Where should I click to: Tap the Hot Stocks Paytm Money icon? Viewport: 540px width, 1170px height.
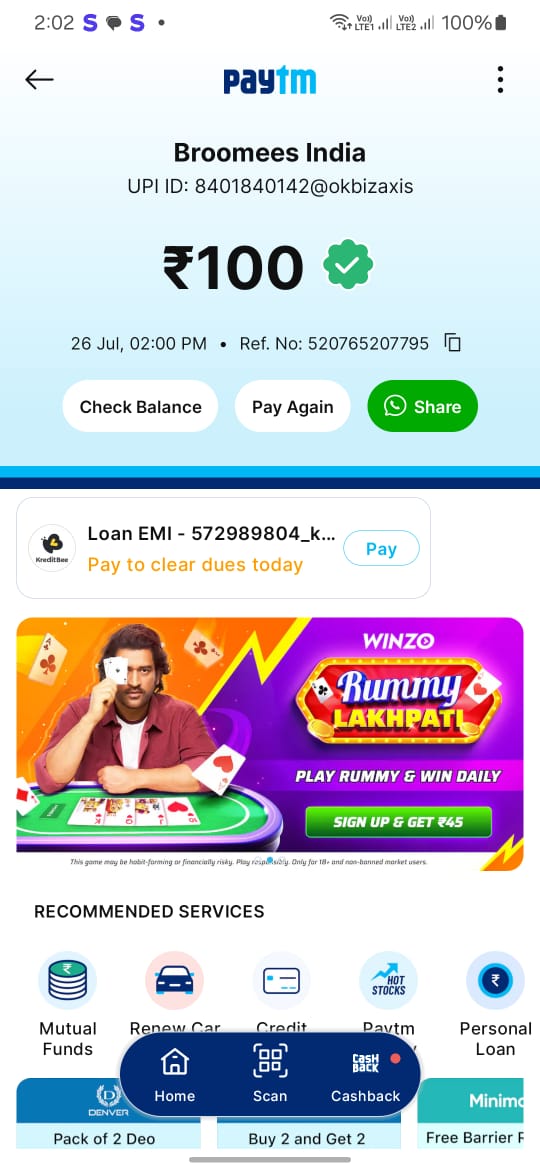pos(389,980)
